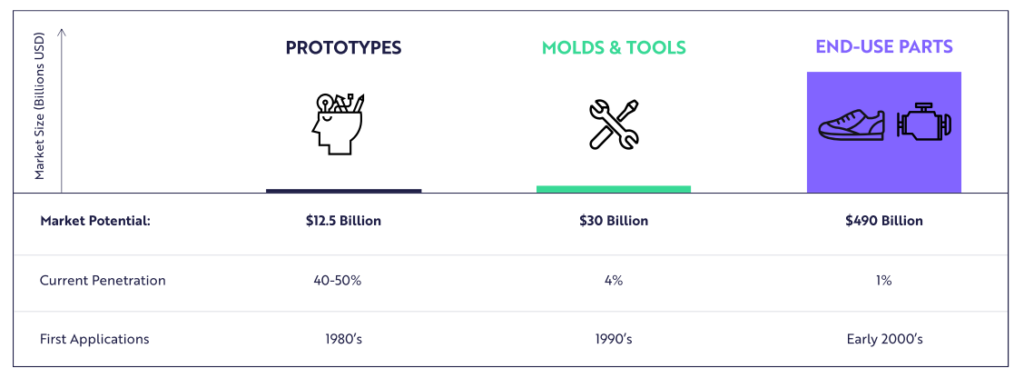Screen dimensions: 1024x378
Task: Click the purple End-Use Parts bar
Action: tap(884, 133)
